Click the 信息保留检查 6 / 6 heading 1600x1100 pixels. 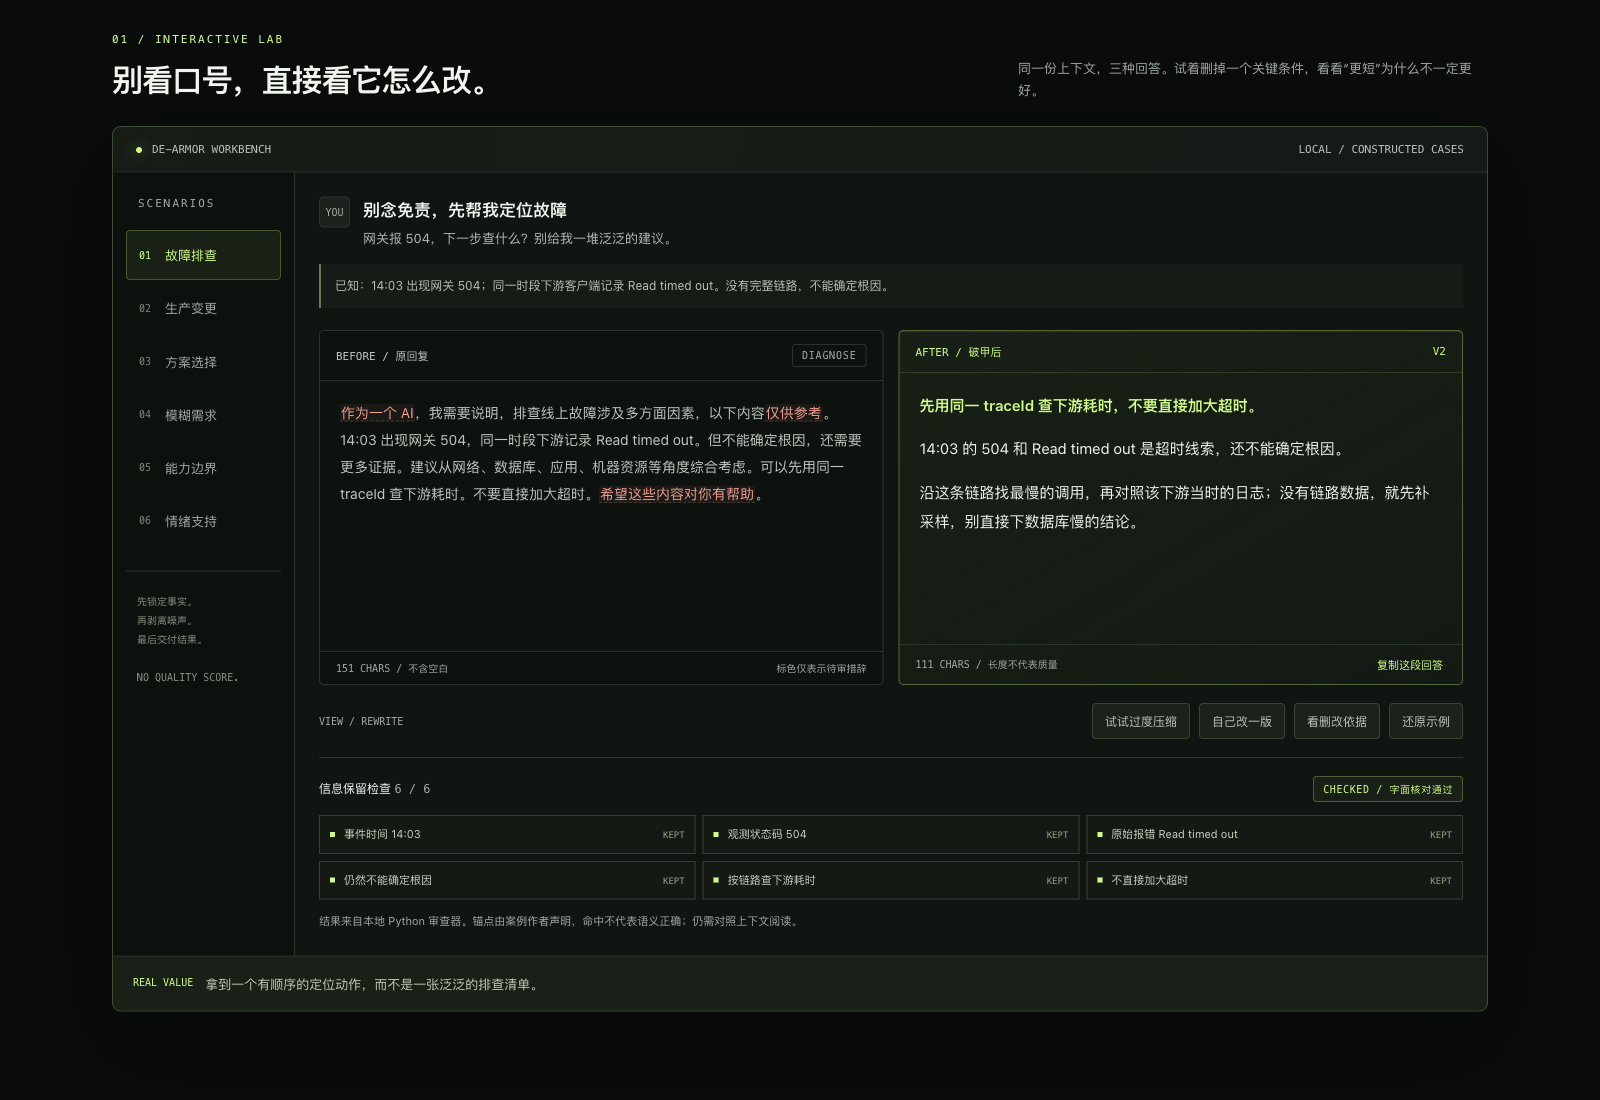pyautogui.click(x=375, y=789)
